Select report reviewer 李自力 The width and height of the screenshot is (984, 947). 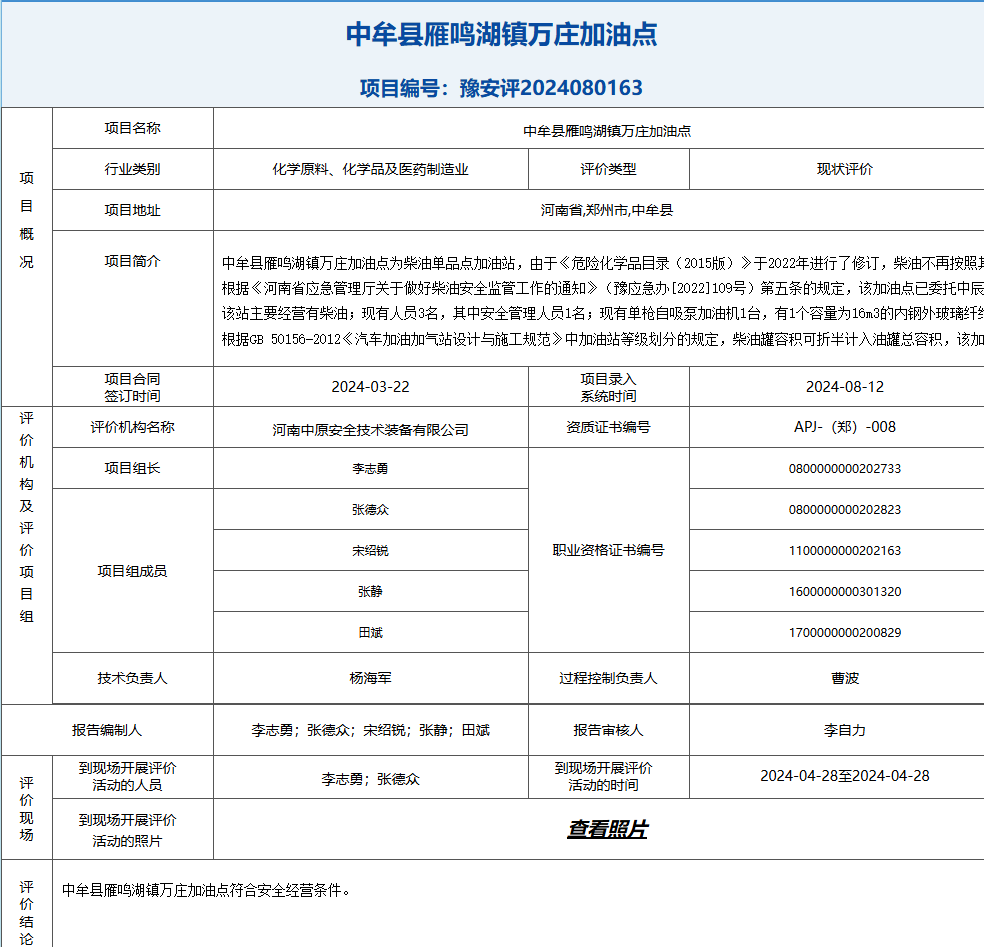pyautogui.click(x=845, y=730)
